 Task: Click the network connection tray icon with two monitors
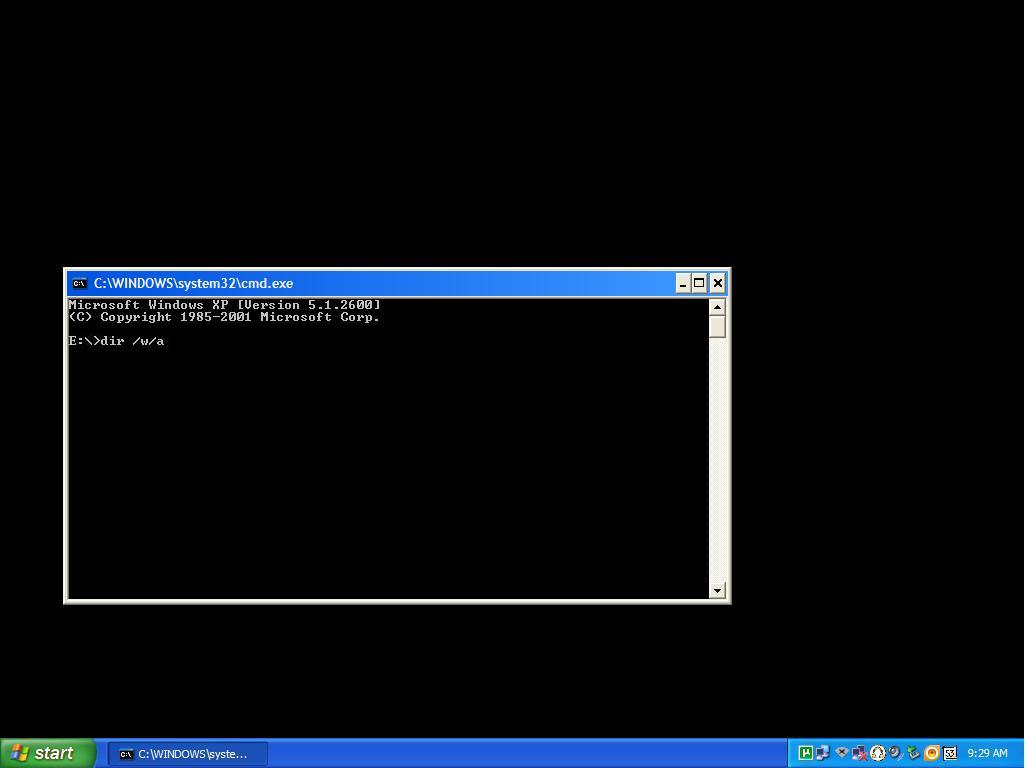[822, 753]
